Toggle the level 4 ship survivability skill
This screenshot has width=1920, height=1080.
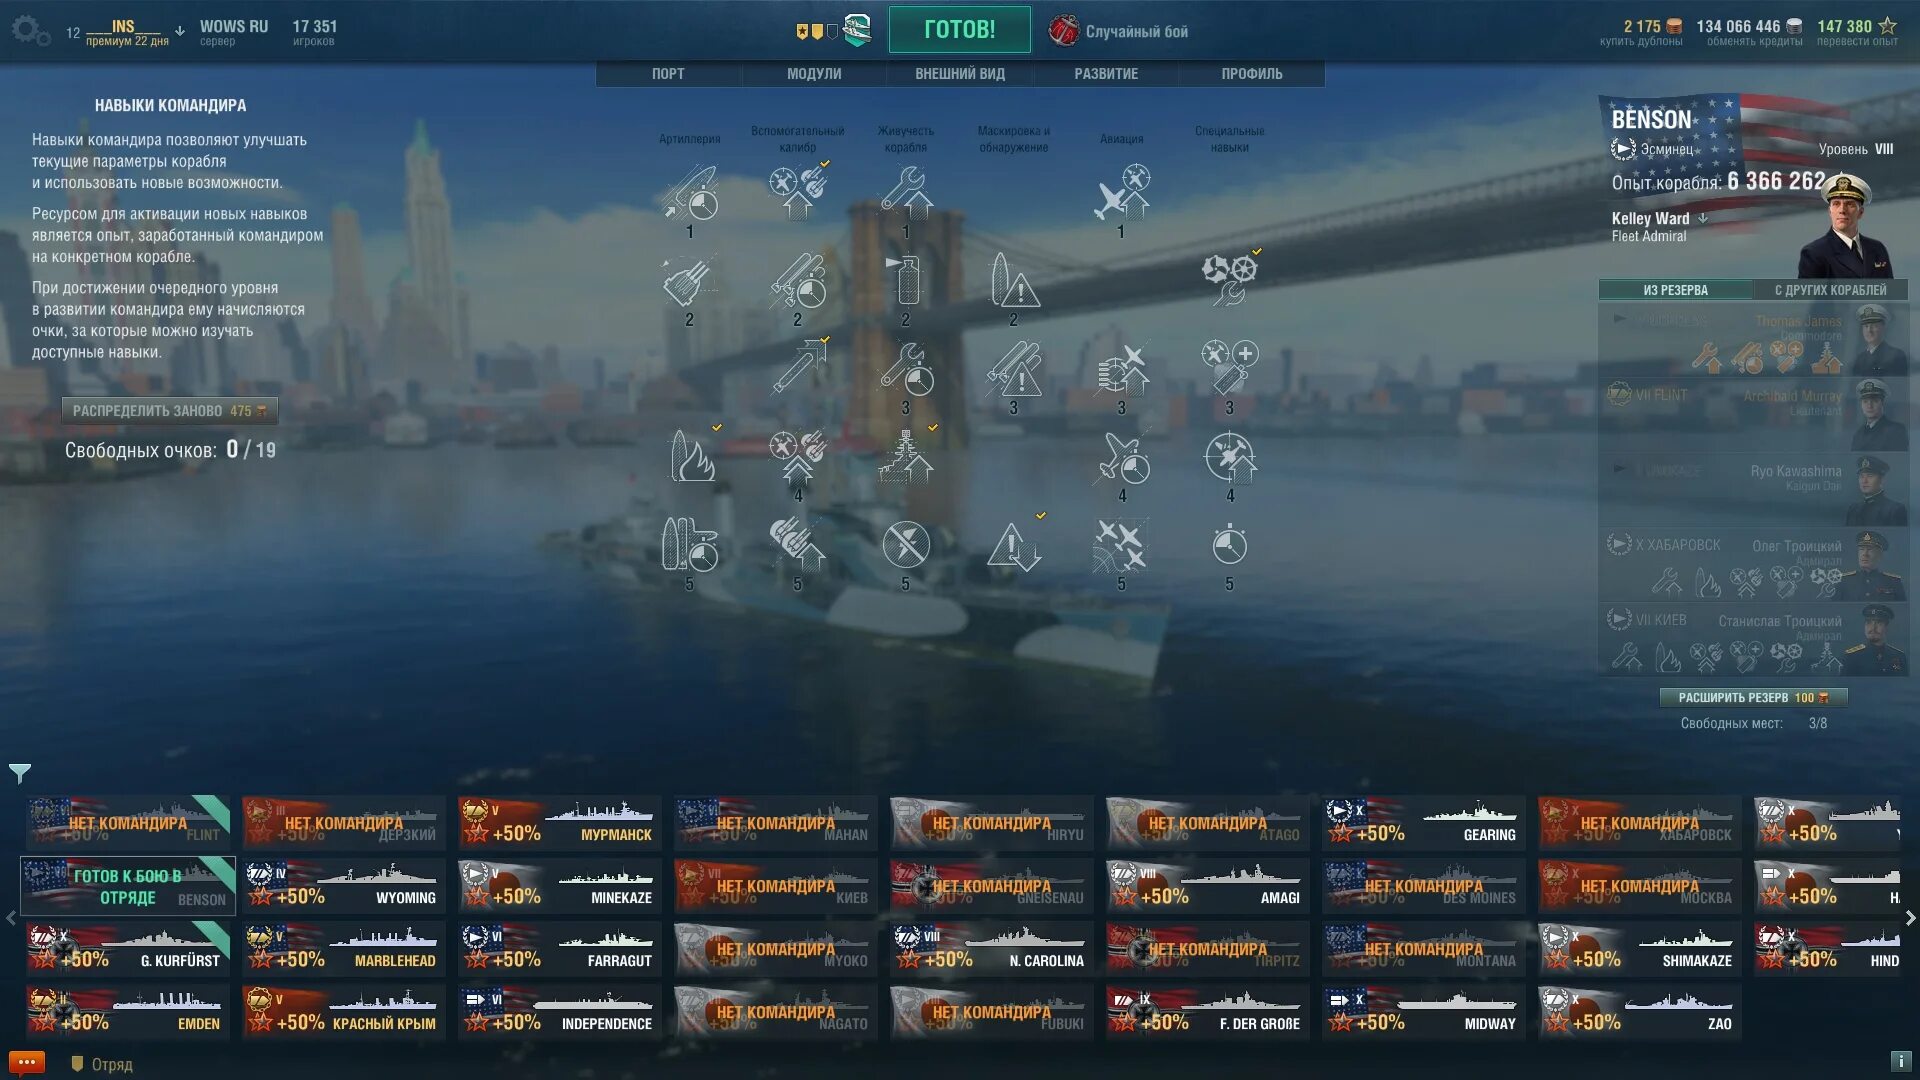[x=906, y=456]
